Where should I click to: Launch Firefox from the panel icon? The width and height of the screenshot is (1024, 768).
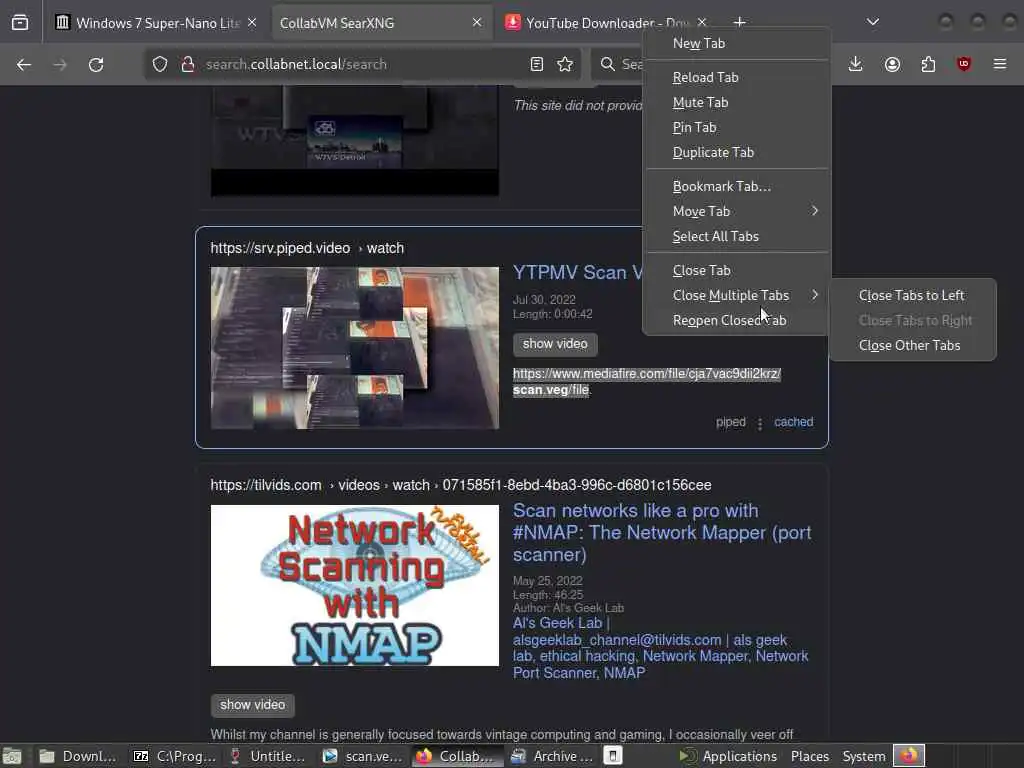coord(909,756)
